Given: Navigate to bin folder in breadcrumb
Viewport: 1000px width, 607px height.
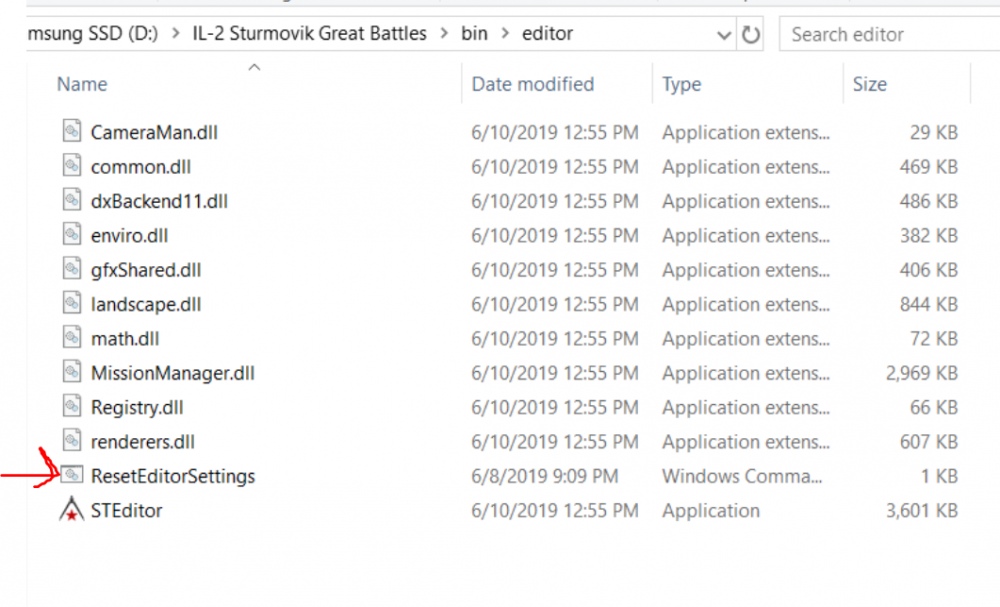Looking at the screenshot, I should point(474,34).
